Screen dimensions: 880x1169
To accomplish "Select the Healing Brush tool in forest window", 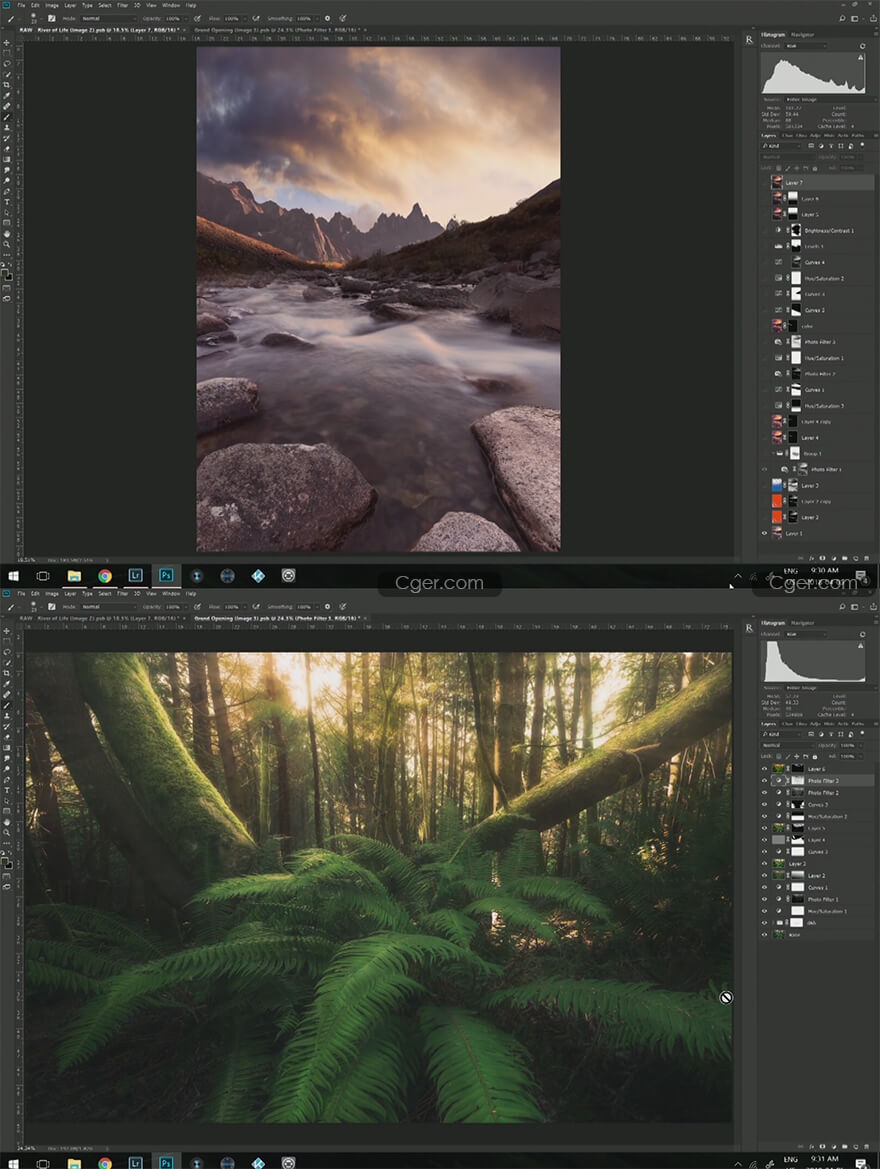I will tap(7, 694).
